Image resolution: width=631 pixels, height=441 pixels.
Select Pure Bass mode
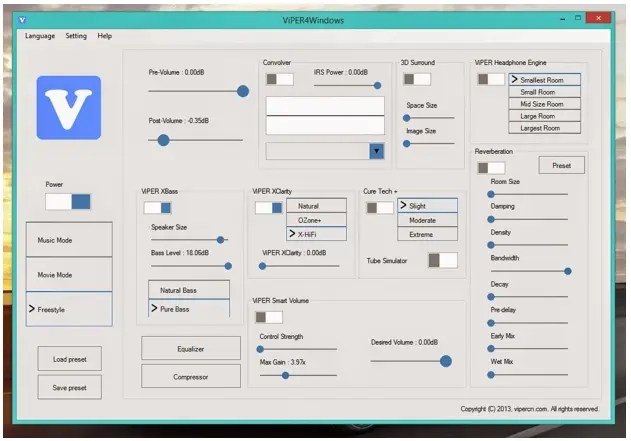189,308
